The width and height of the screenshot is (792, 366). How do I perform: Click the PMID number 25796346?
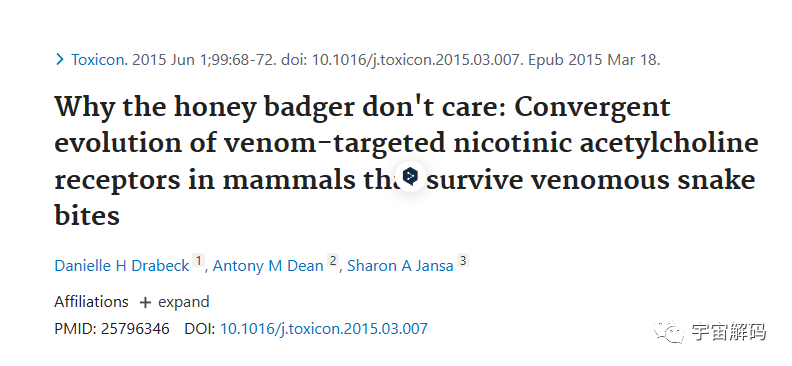135,329
